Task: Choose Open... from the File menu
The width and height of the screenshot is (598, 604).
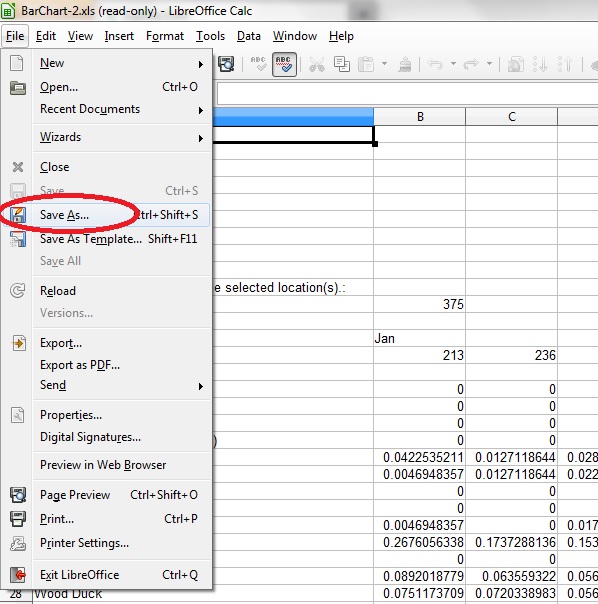Action: pos(119,87)
